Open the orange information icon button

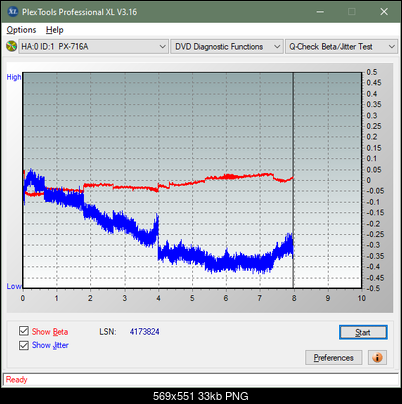(x=377, y=358)
